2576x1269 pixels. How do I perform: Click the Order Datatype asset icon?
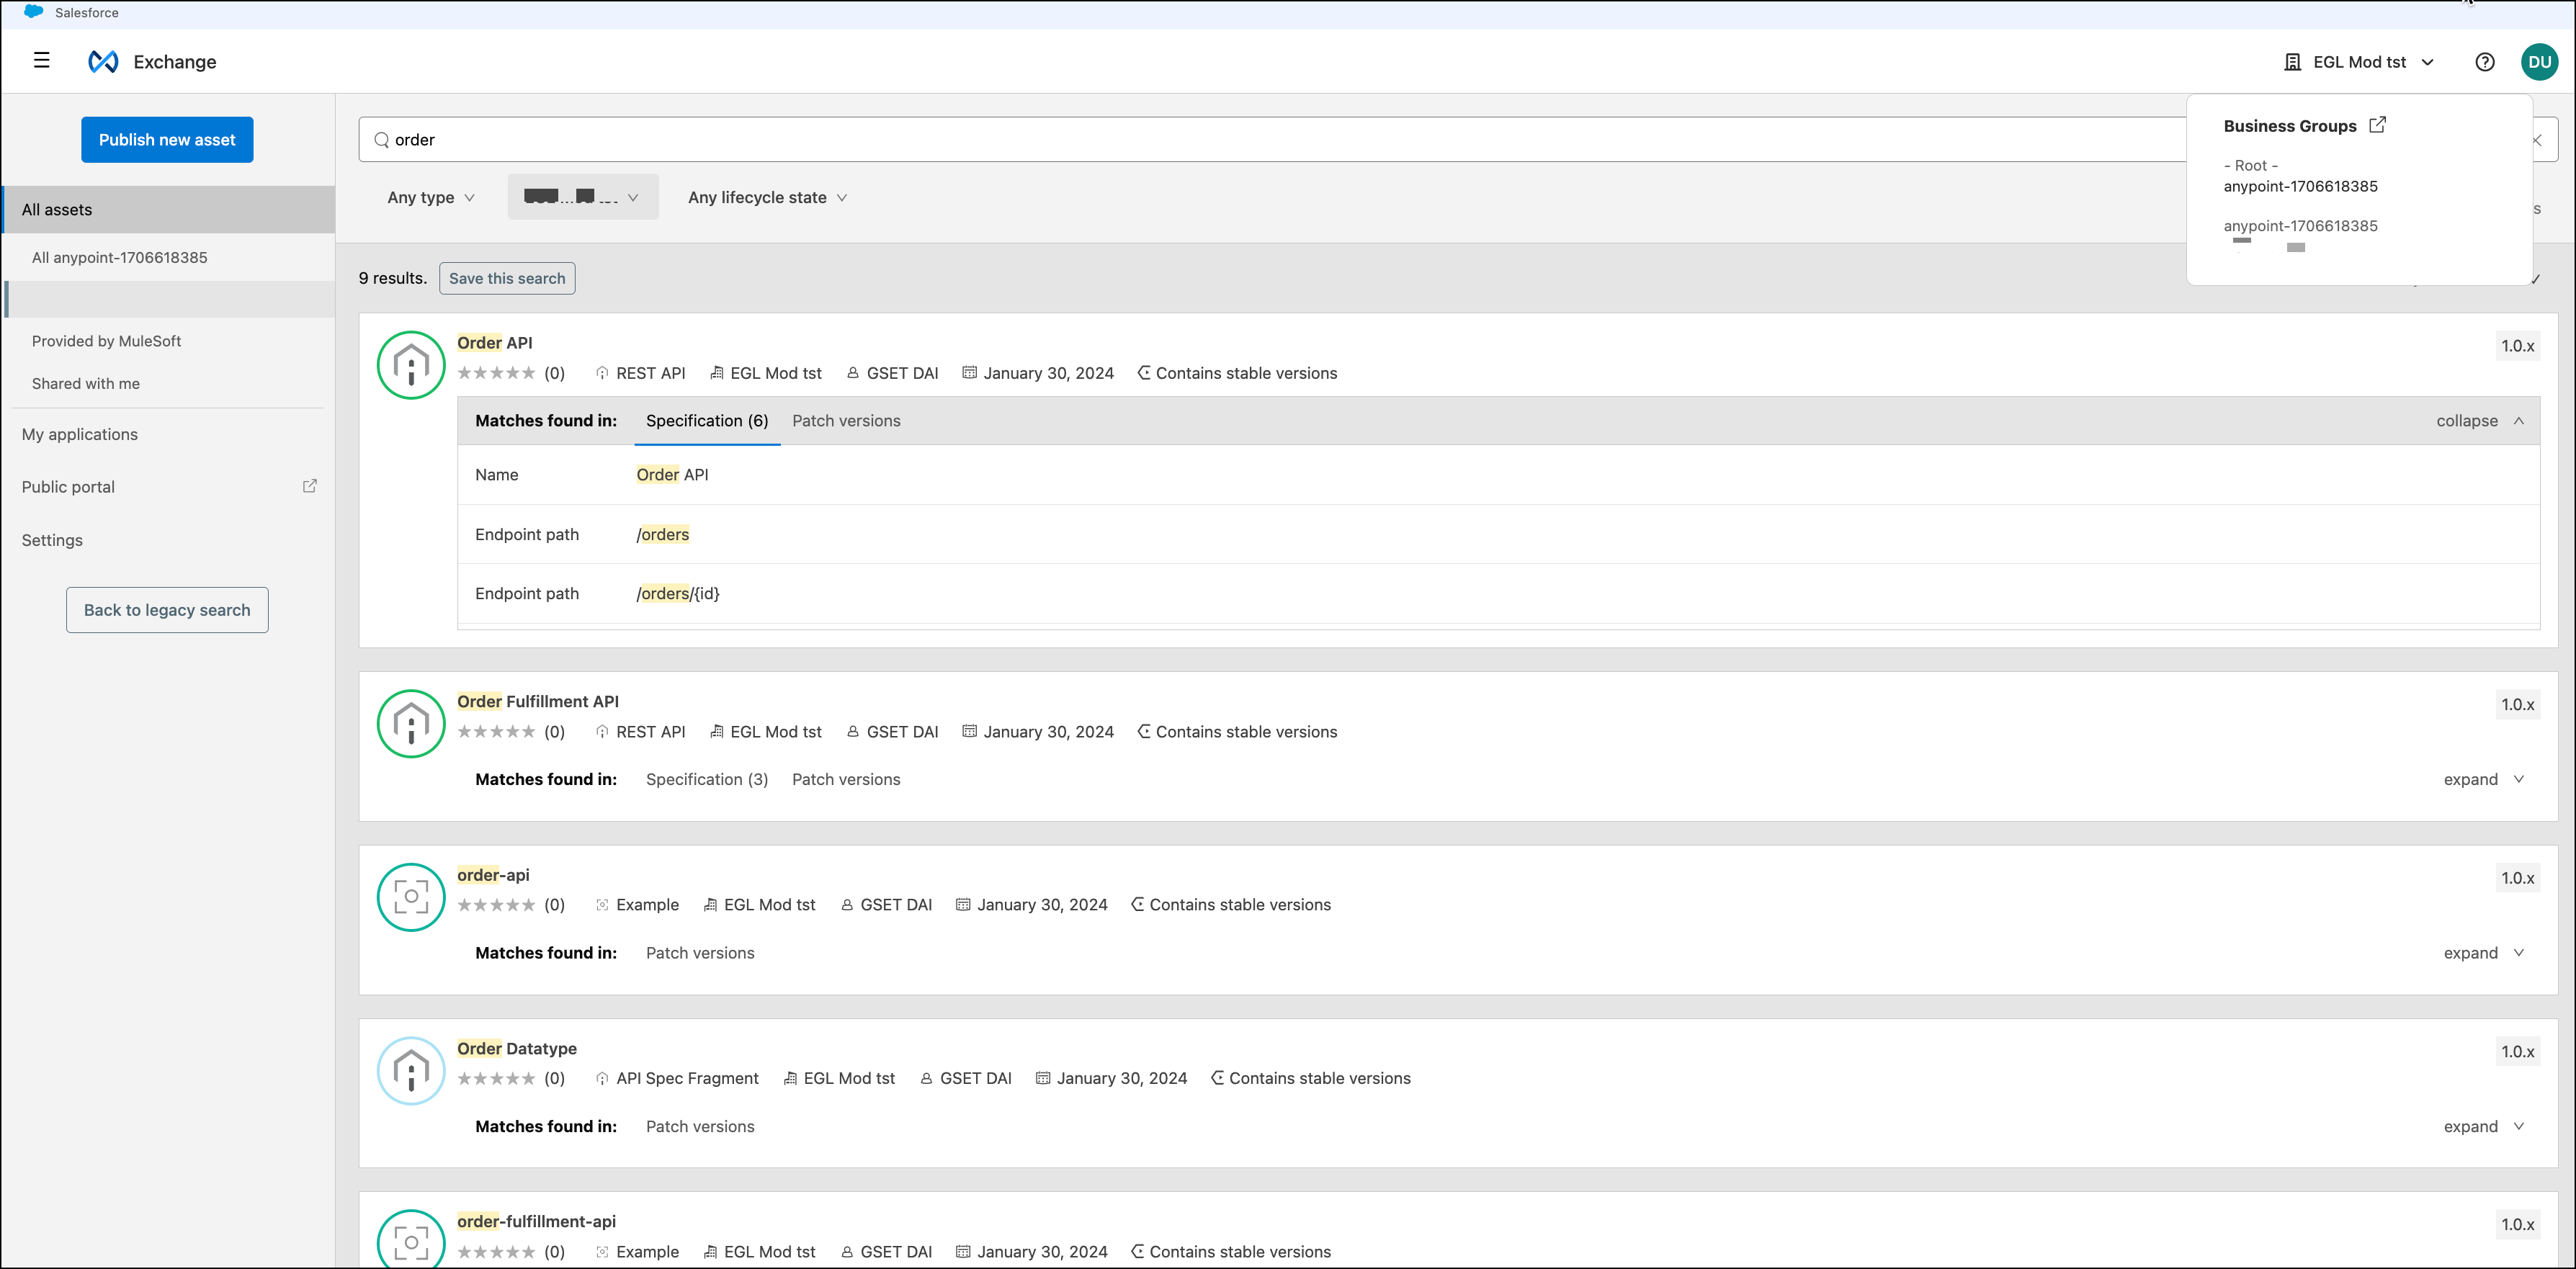(x=411, y=1070)
